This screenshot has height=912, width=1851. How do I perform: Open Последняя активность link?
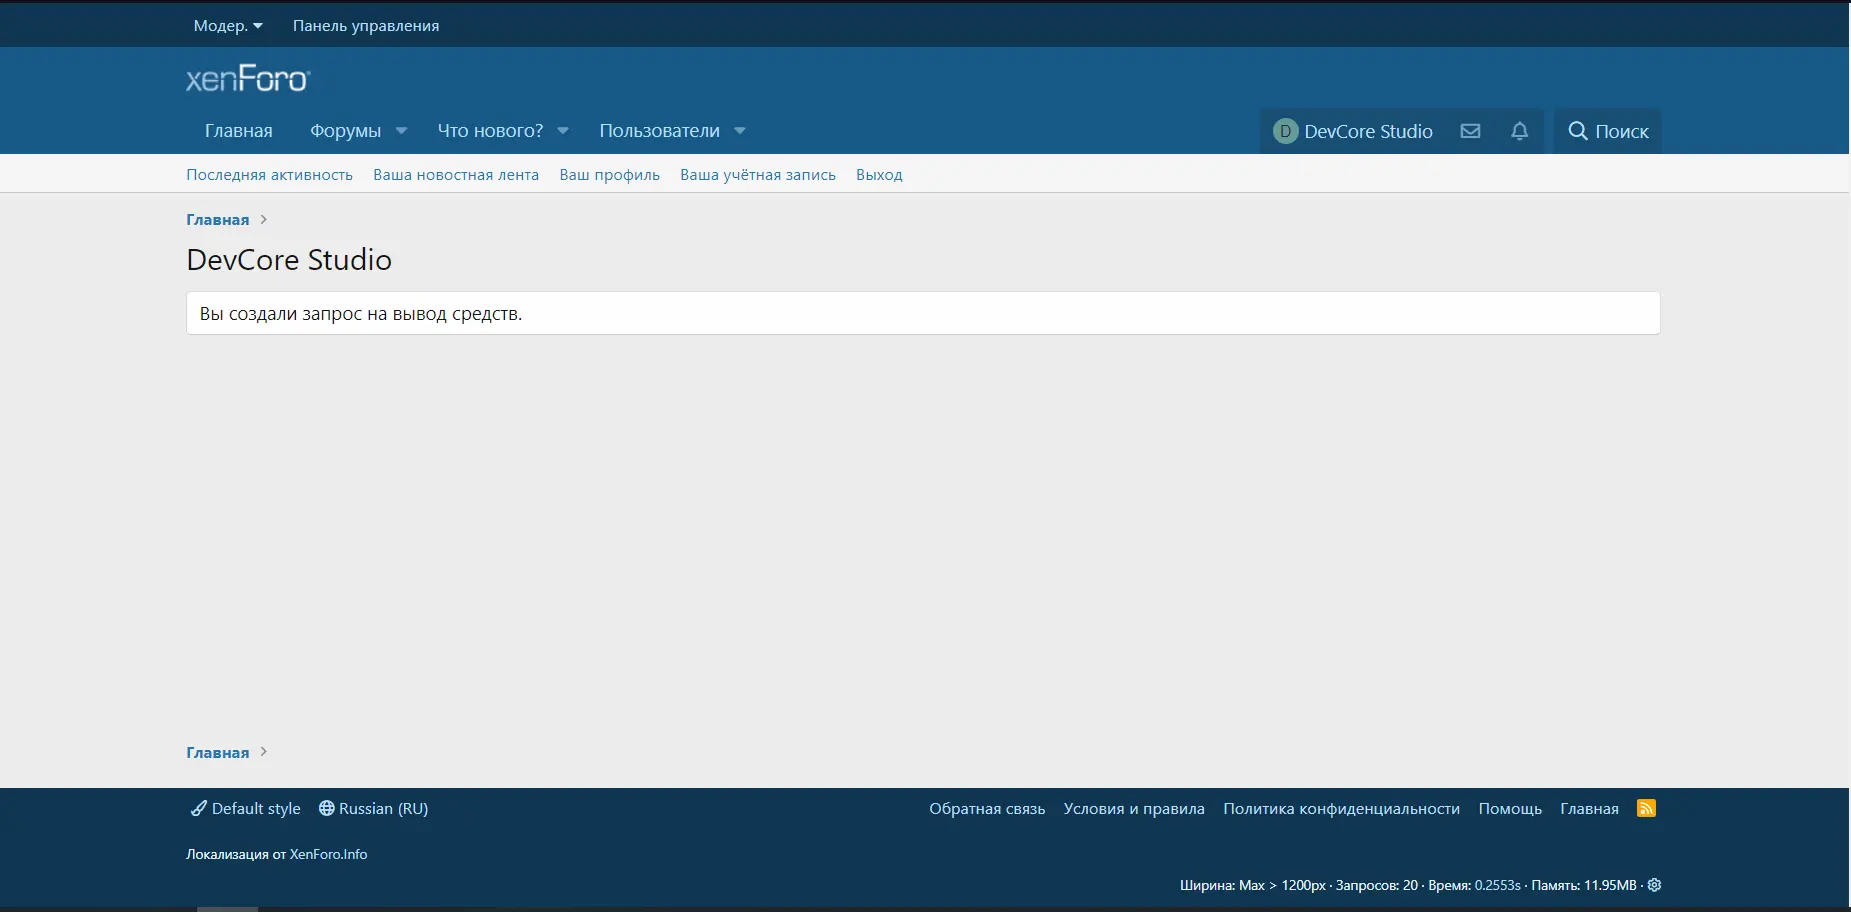tap(269, 174)
